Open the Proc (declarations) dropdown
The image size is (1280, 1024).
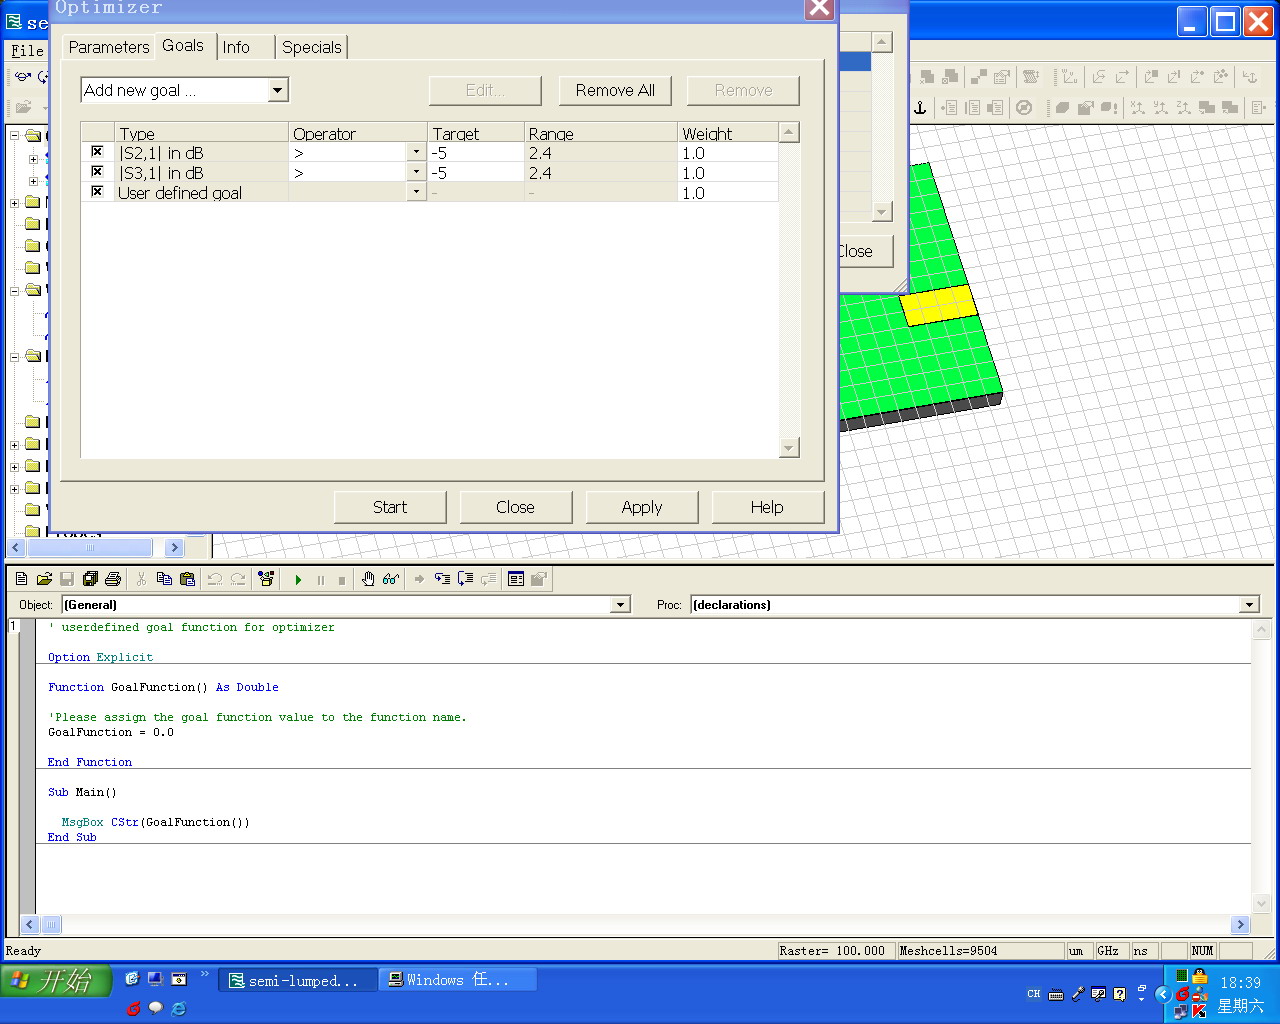pyautogui.click(x=1249, y=604)
